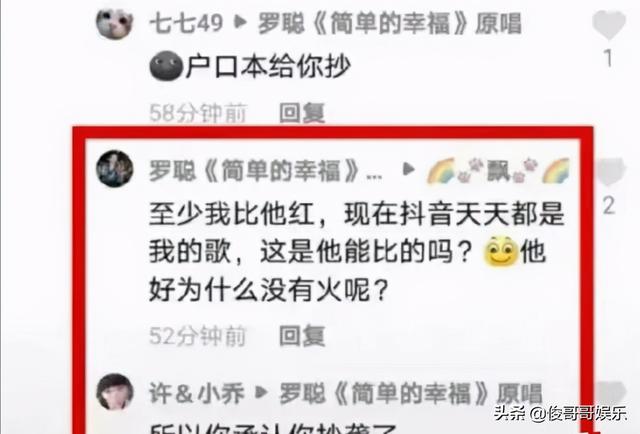The image size is (640, 434).
Task: Reply to the 58分钟前 comment
Action: click(x=302, y=113)
